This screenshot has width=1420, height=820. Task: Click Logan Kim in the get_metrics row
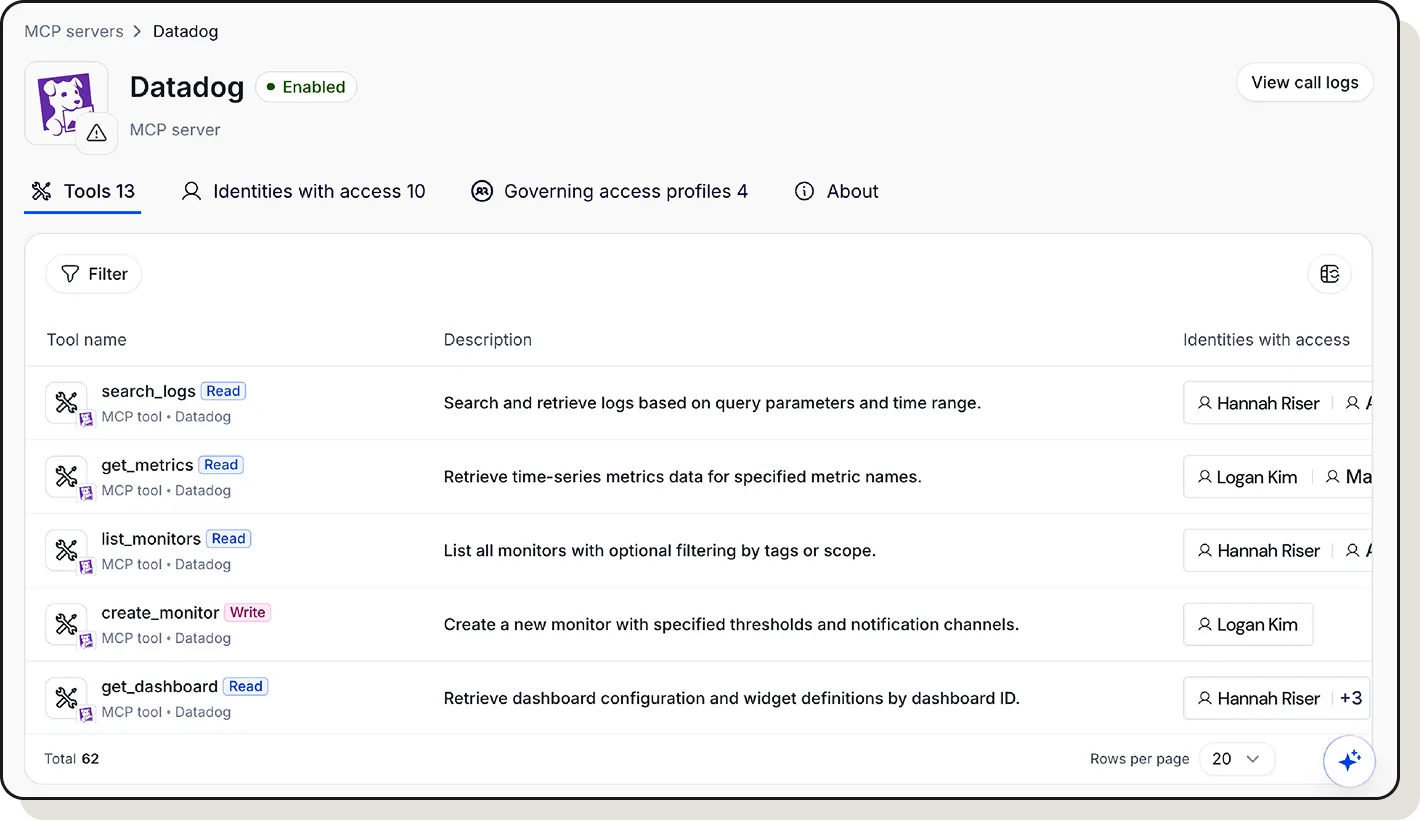pyautogui.click(x=1247, y=477)
